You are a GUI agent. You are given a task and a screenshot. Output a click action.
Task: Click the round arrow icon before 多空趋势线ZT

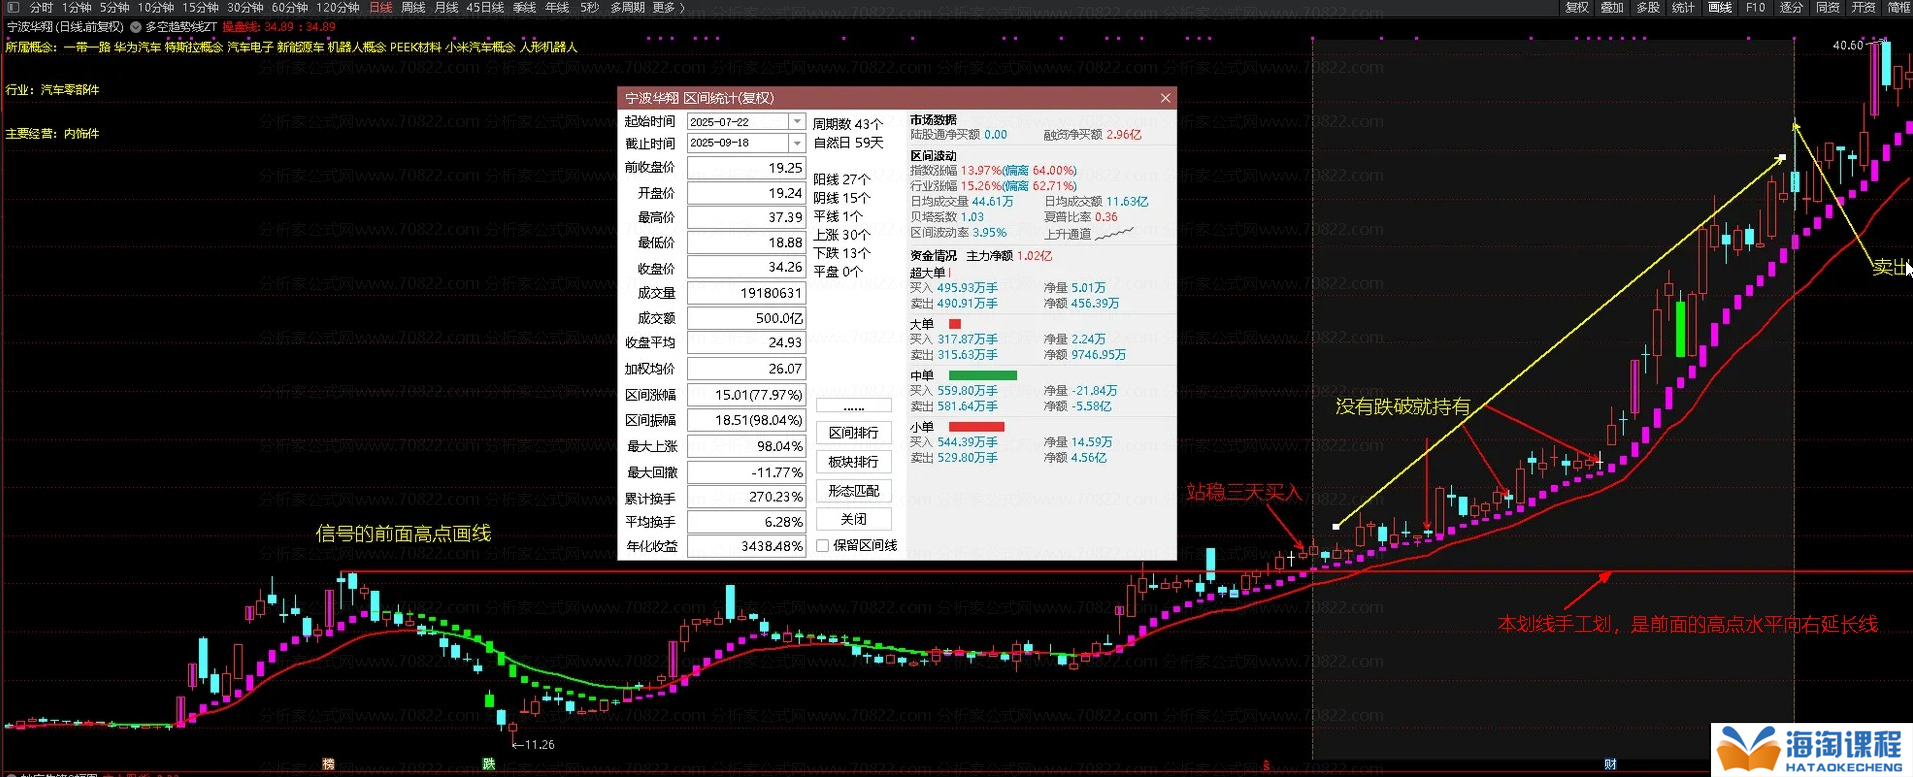pyautogui.click(x=136, y=27)
